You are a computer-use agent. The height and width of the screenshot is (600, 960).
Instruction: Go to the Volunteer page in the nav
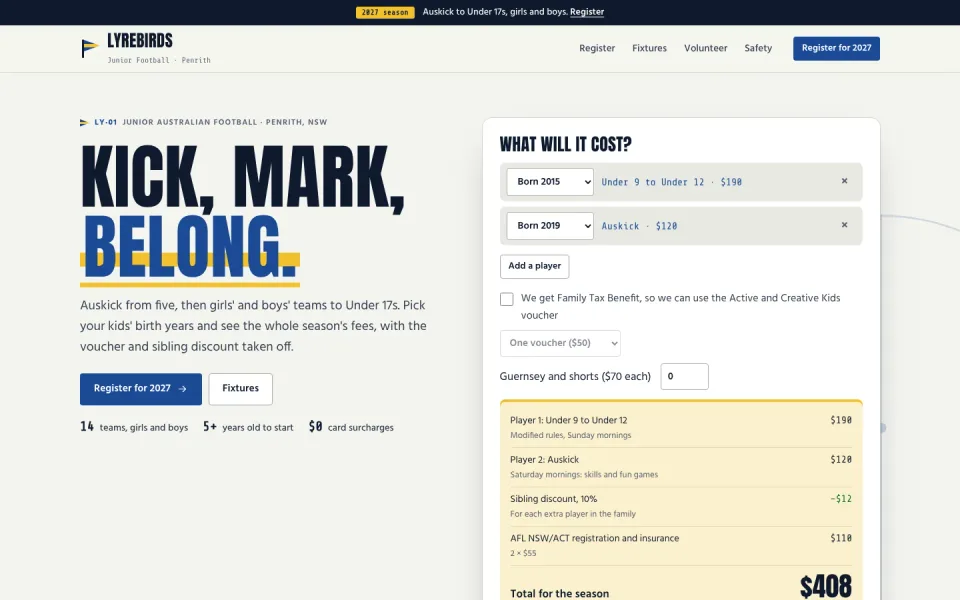coord(705,48)
